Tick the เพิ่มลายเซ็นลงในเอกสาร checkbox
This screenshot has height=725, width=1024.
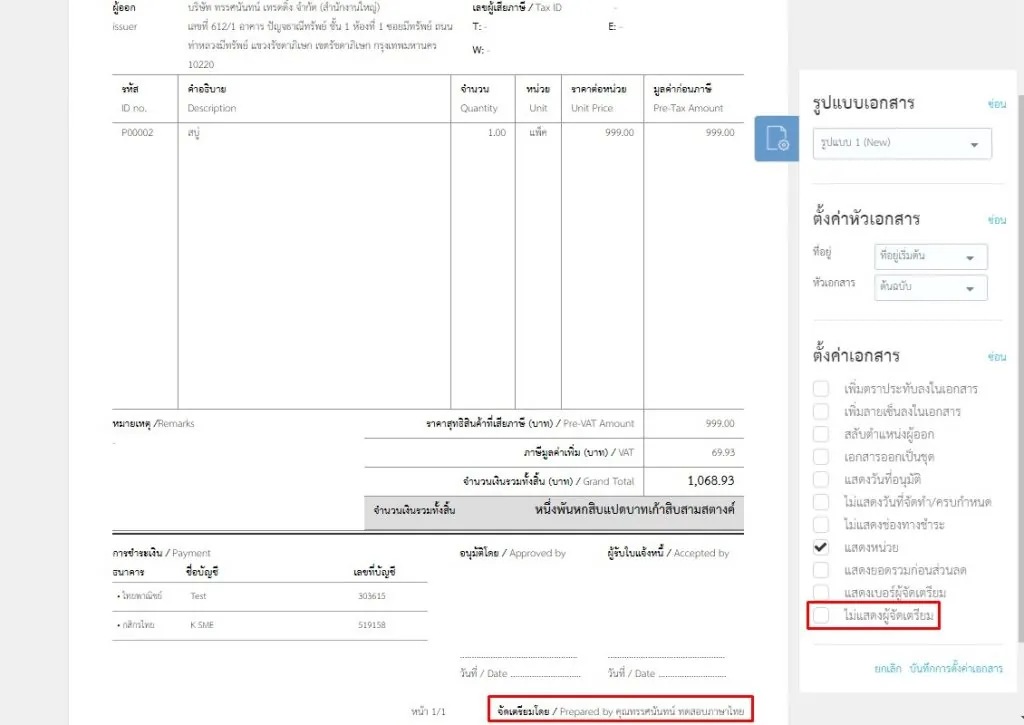[821, 411]
